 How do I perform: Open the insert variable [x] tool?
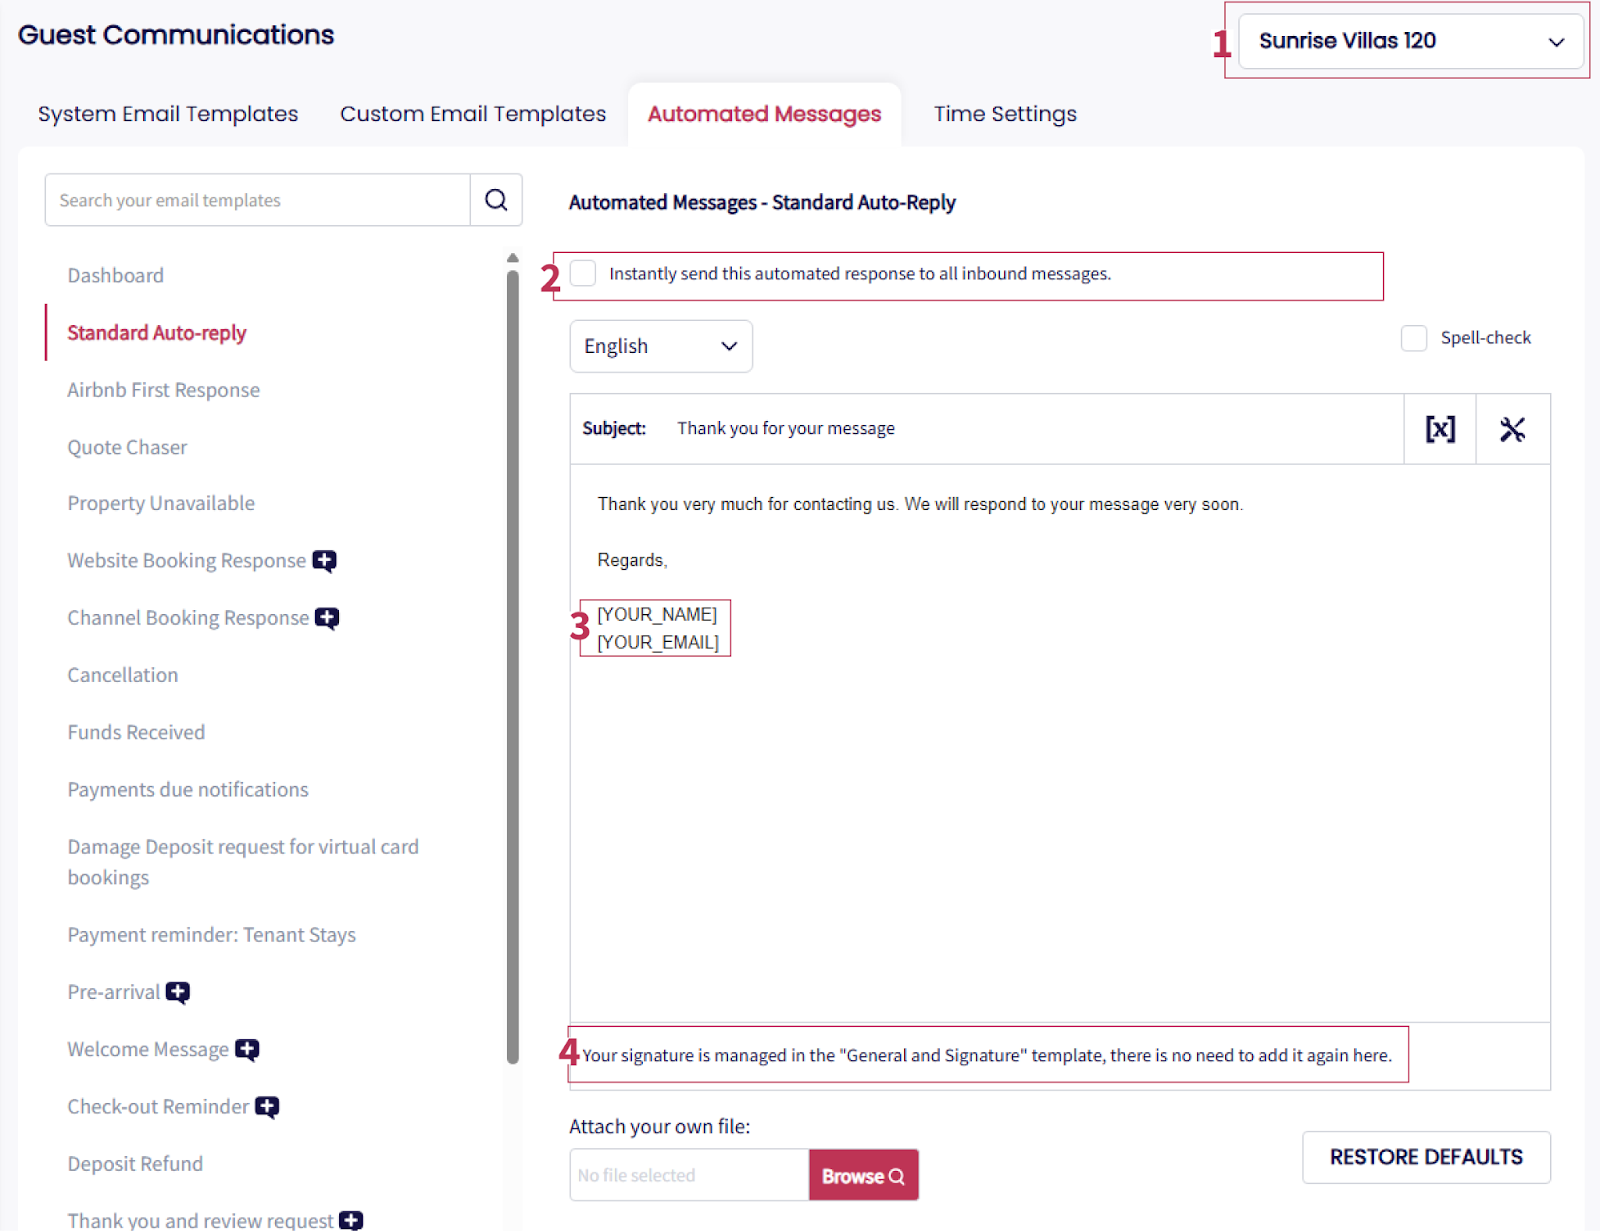click(x=1440, y=429)
